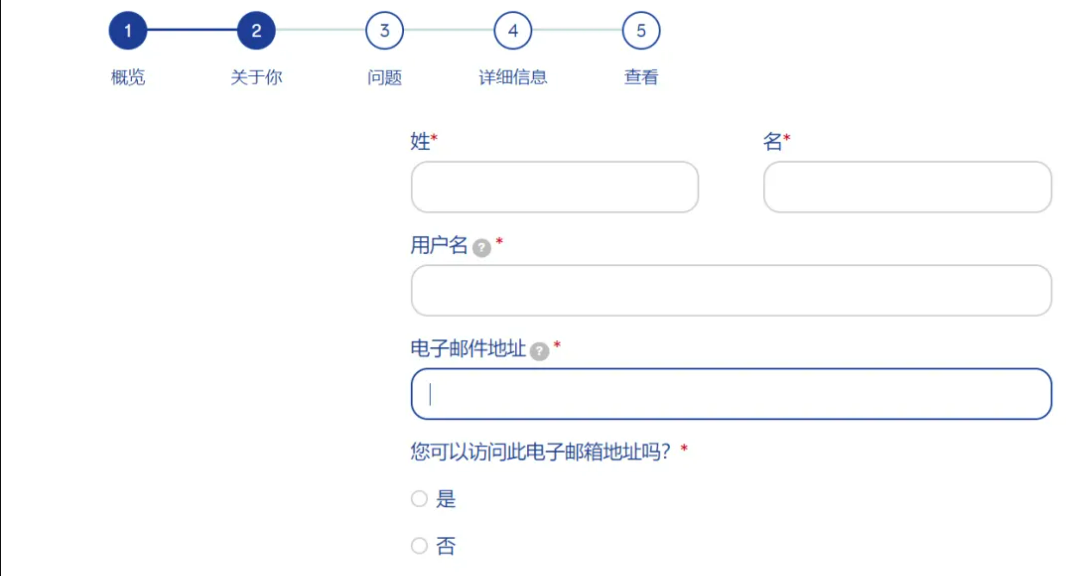Screen dimensions: 1073x576
Task: Go to step 3 circle
Action: pyautogui.click(x=385, y=31)
